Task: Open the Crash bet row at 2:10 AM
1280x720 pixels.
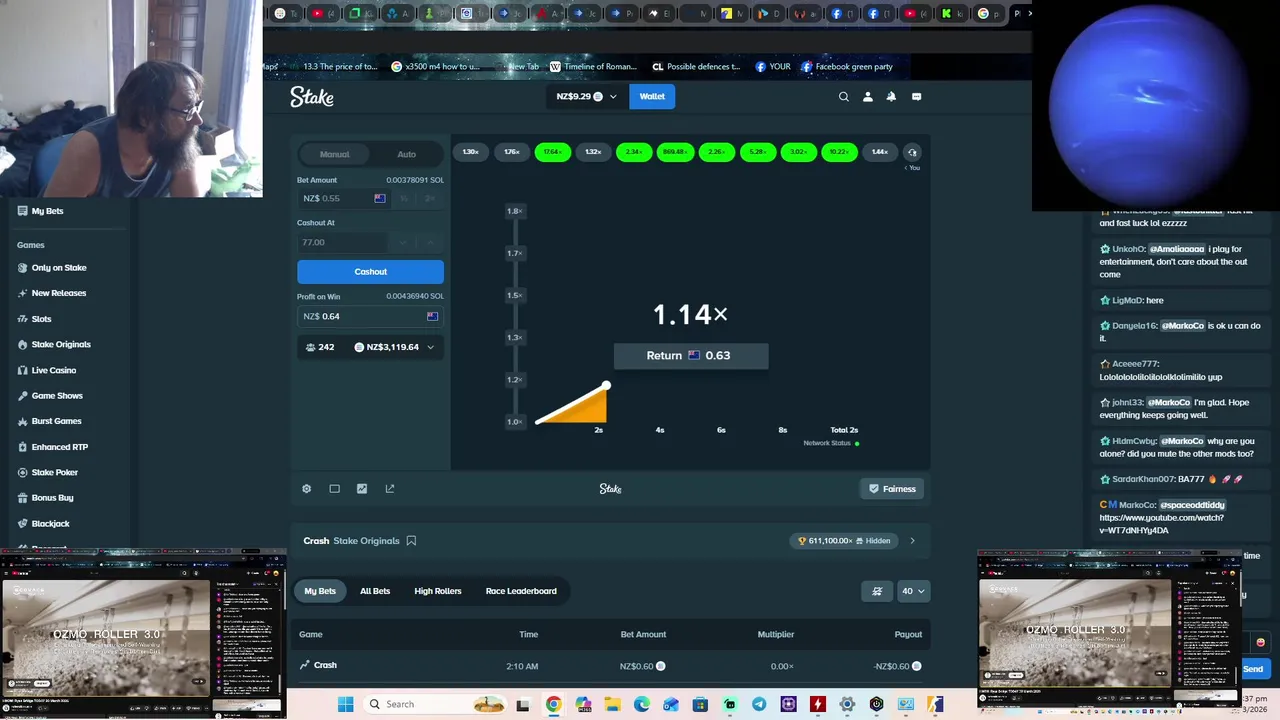Action: [610, 666]
